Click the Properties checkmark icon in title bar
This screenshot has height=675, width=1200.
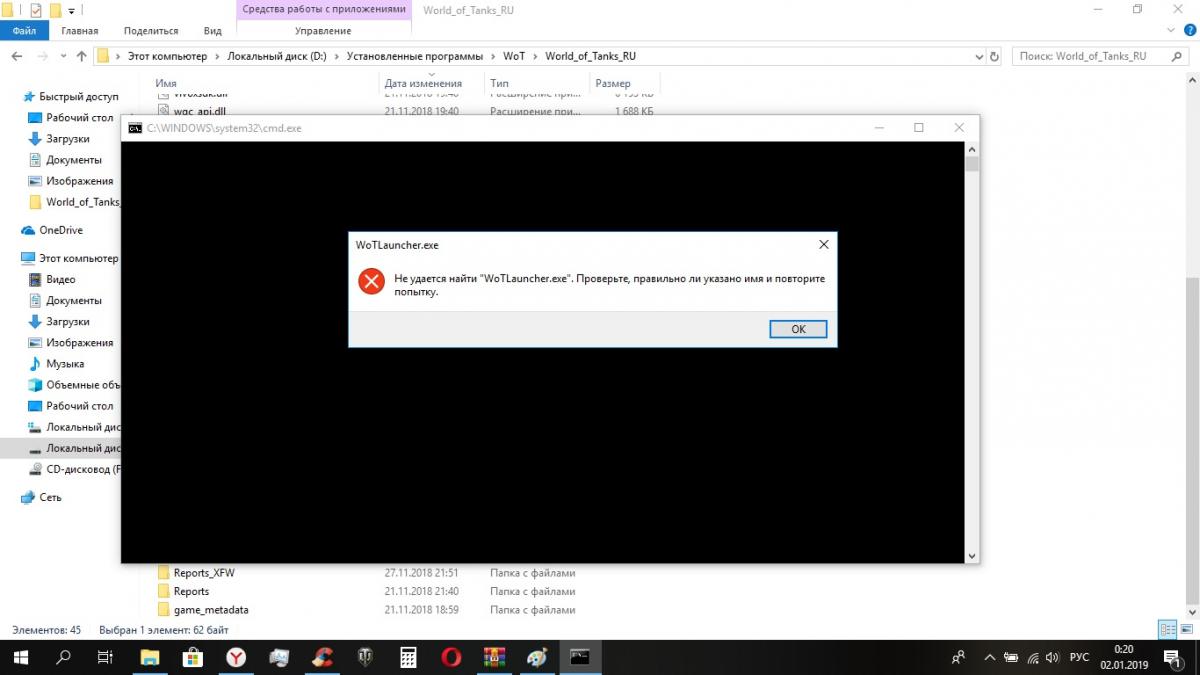[36, 10]
